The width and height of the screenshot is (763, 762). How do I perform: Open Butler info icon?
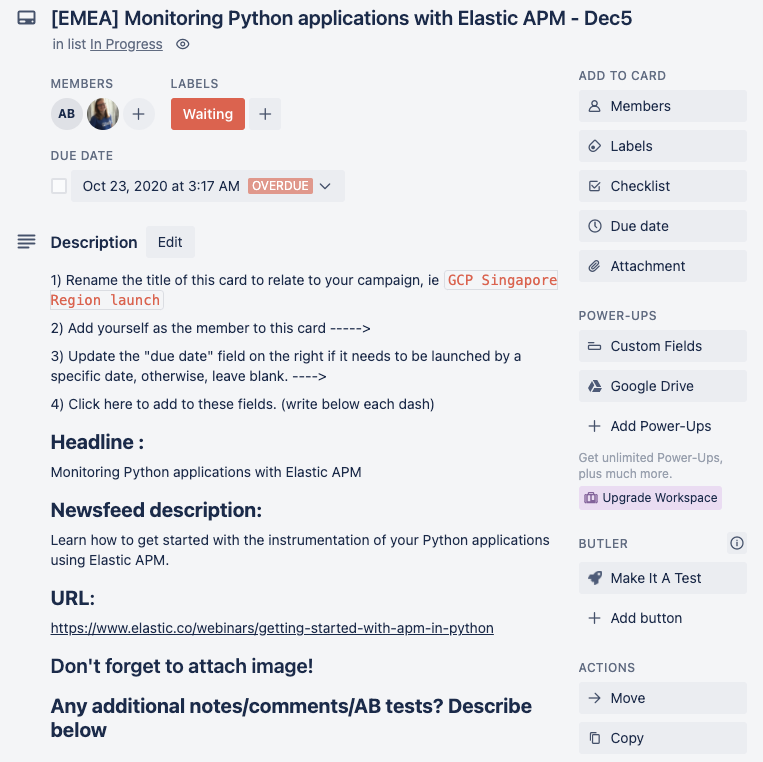[x=737, y=543]
